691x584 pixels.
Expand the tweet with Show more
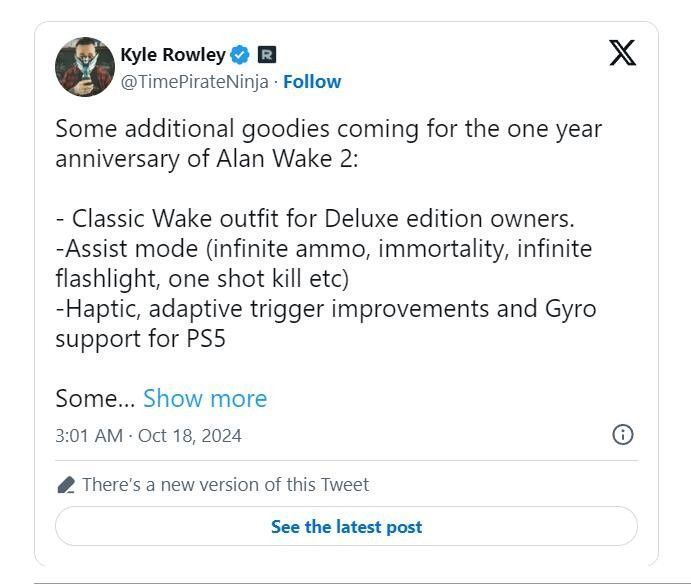(205, 398)
